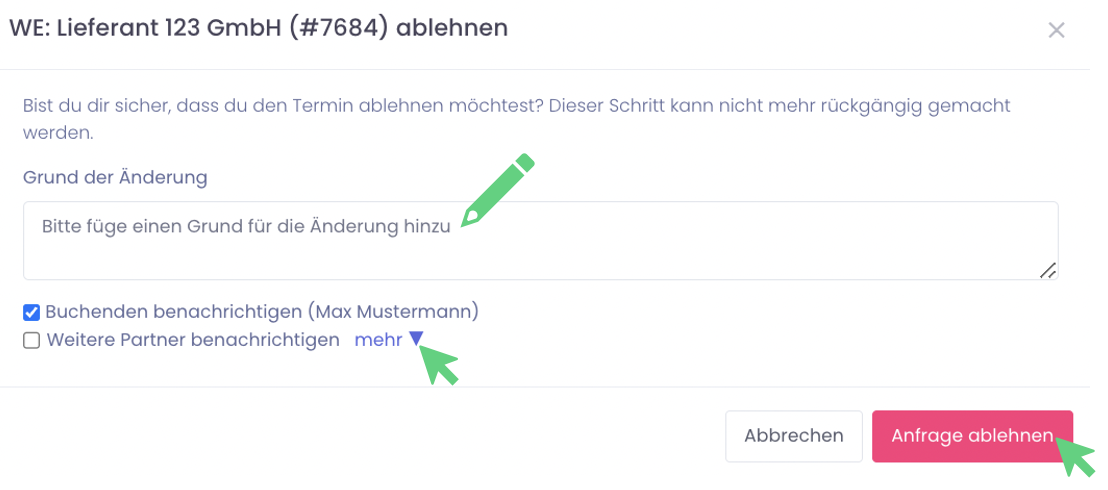Open the mehr link for more partners

377,340
